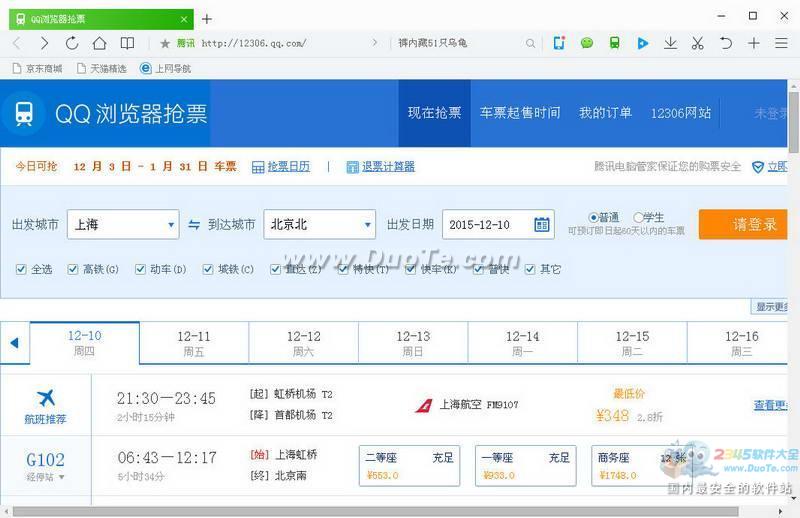Click the orange 请登录 button
Screen dimensions: 800x518
coord(743,224)
